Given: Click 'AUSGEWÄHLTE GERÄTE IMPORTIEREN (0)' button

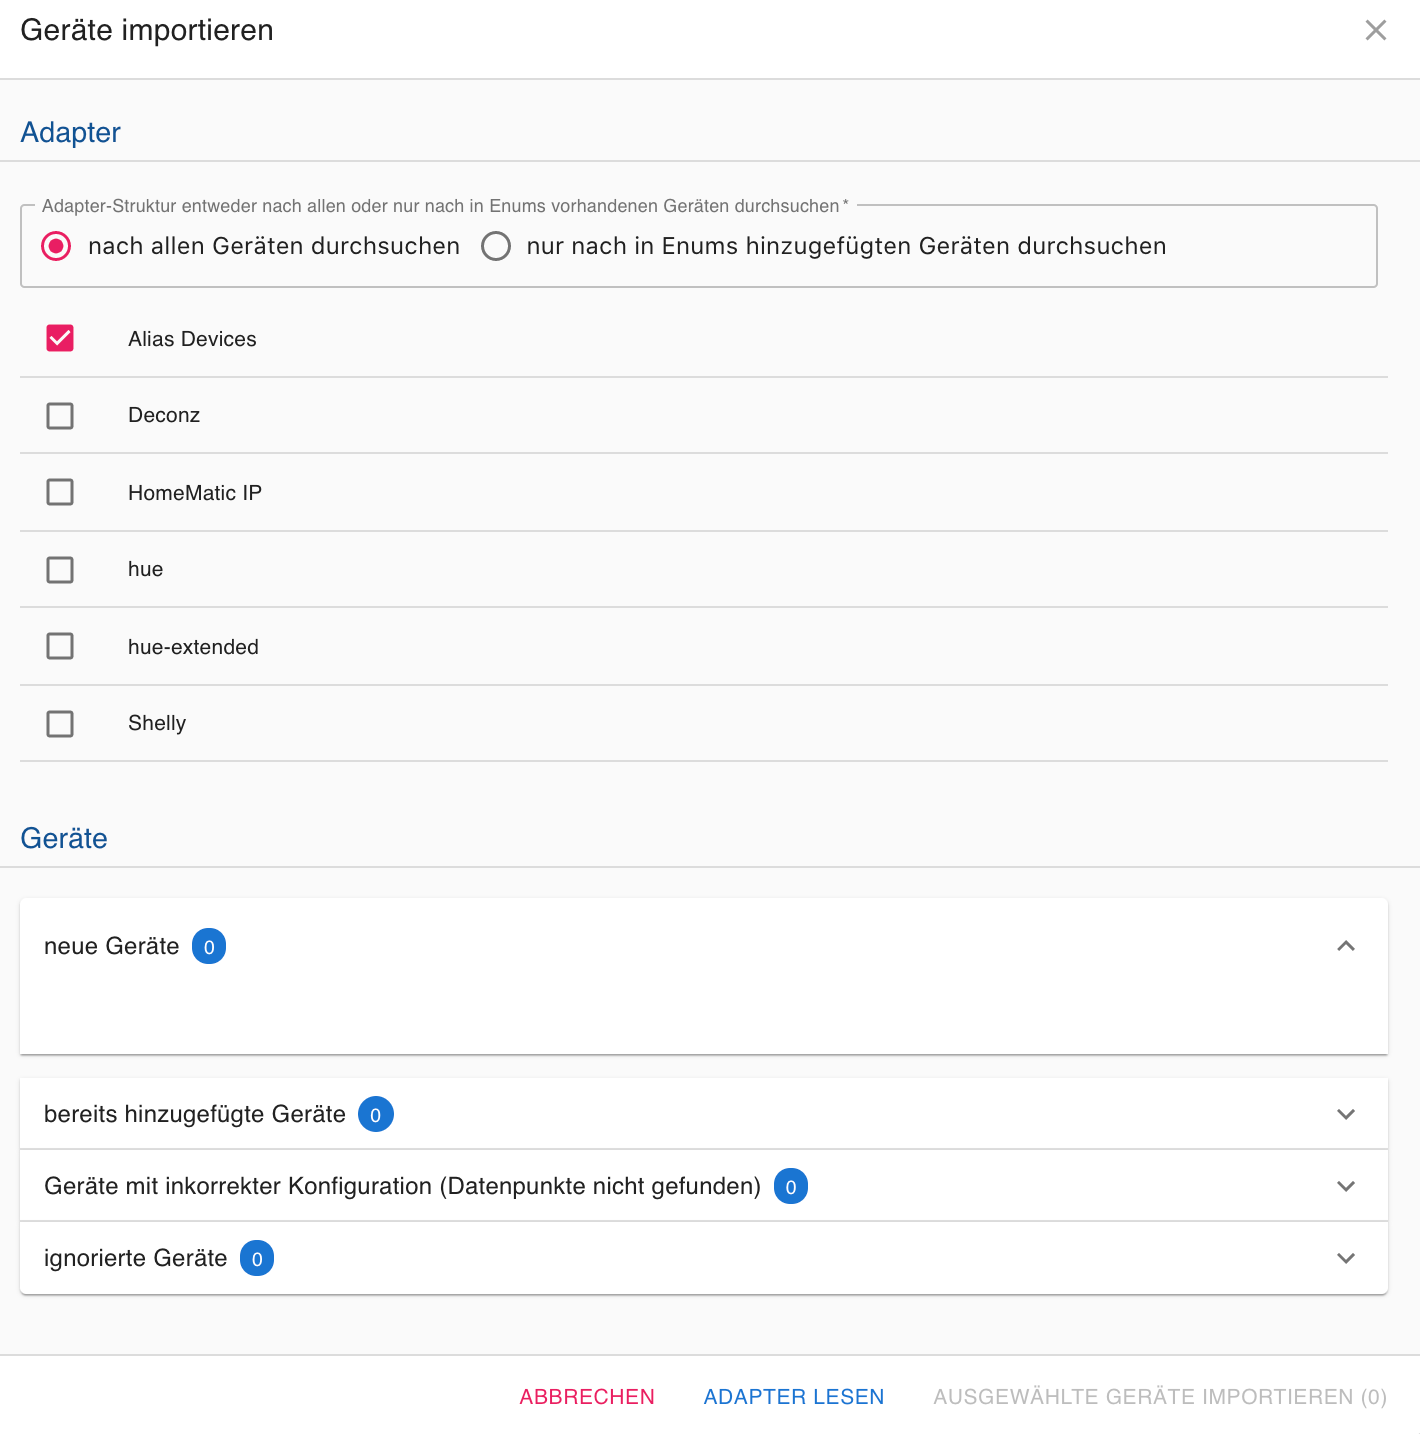Looking at the screenshot, I should [x=1160, y=1397].
